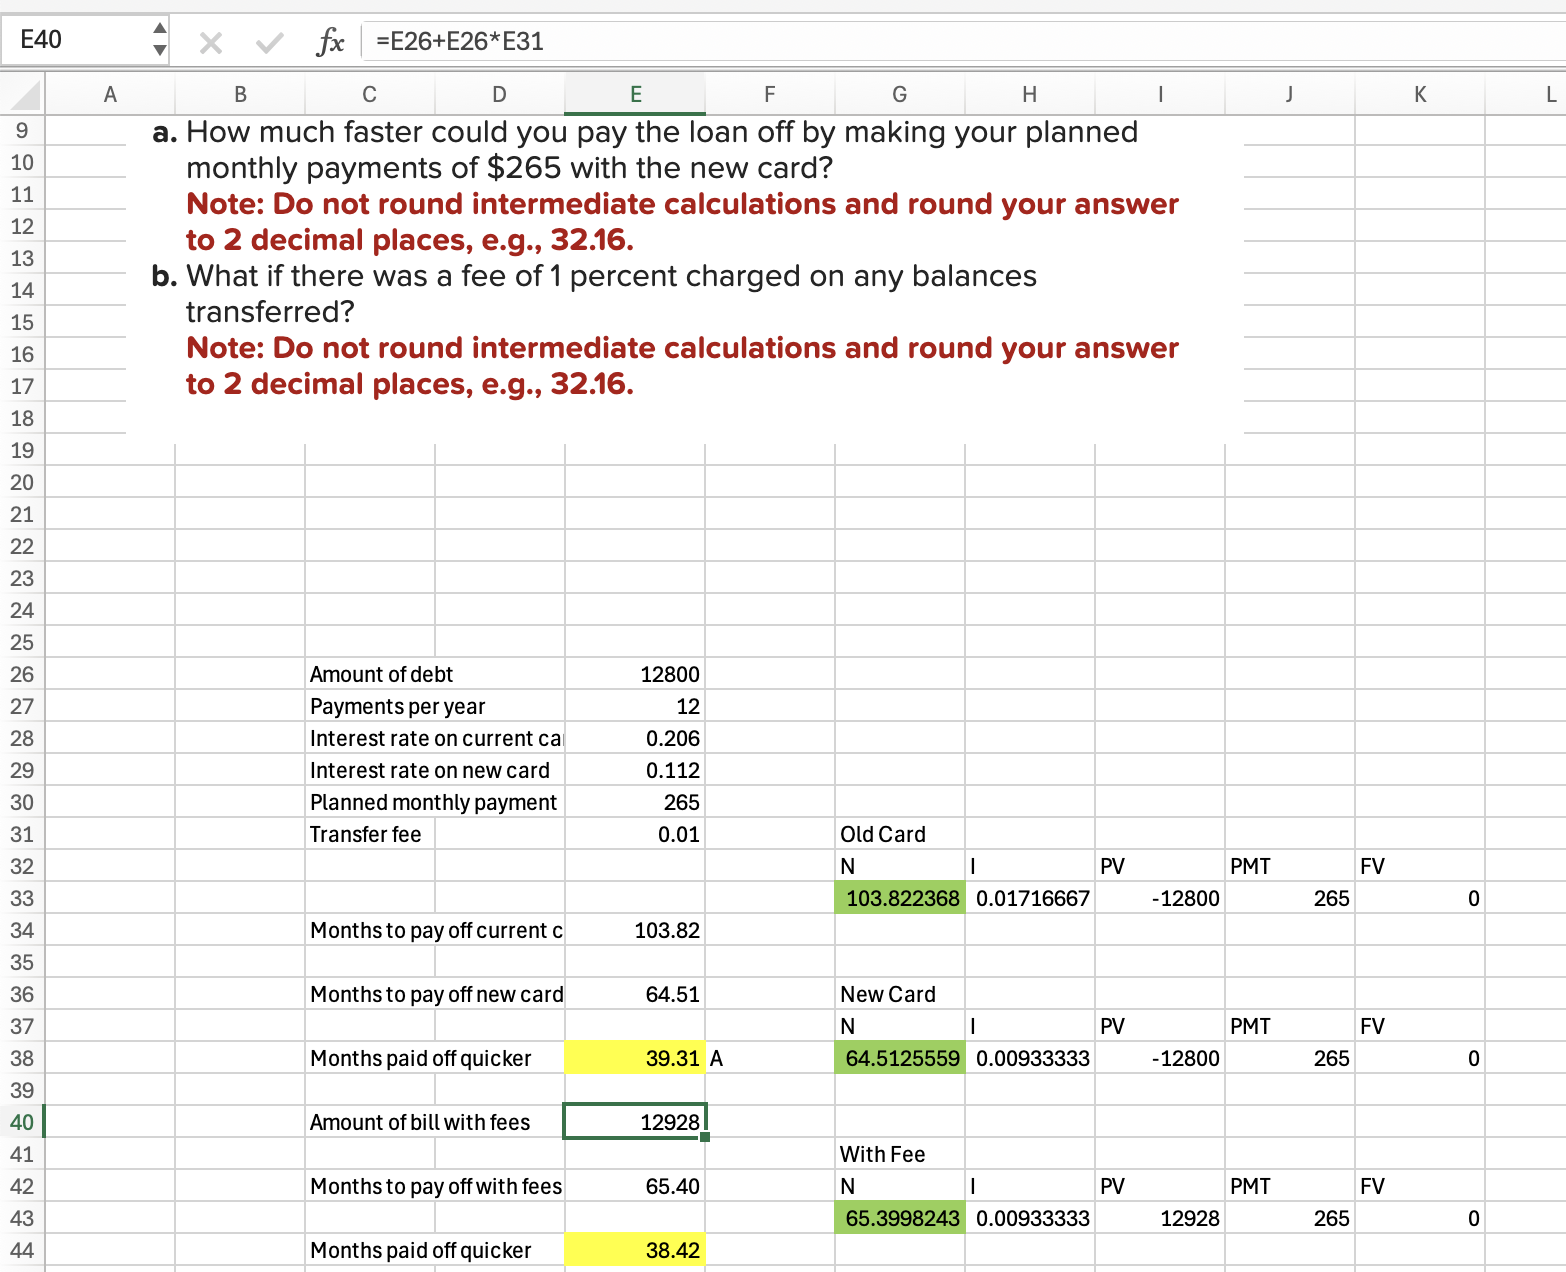Click the Insert Function fx icon
Viewport: 1566px width, 1272px height.
coord(330,42)
